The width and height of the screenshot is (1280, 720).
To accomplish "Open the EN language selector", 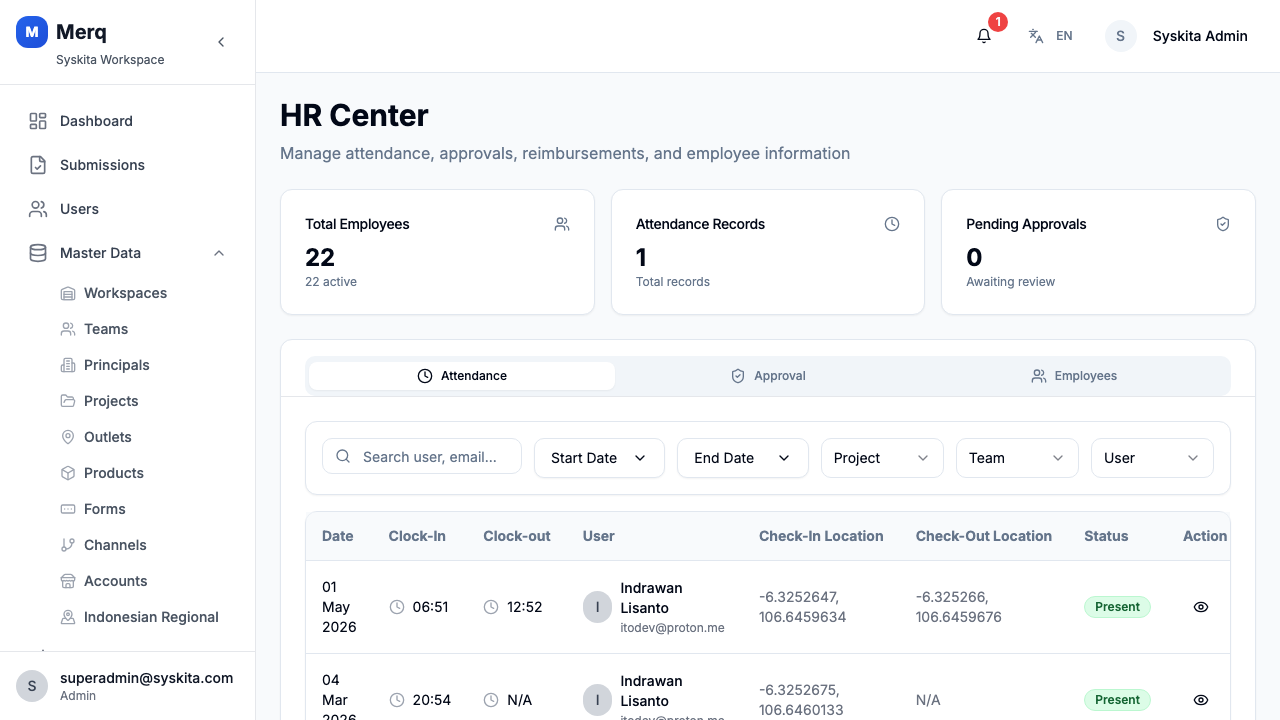I will point(1050,36).
